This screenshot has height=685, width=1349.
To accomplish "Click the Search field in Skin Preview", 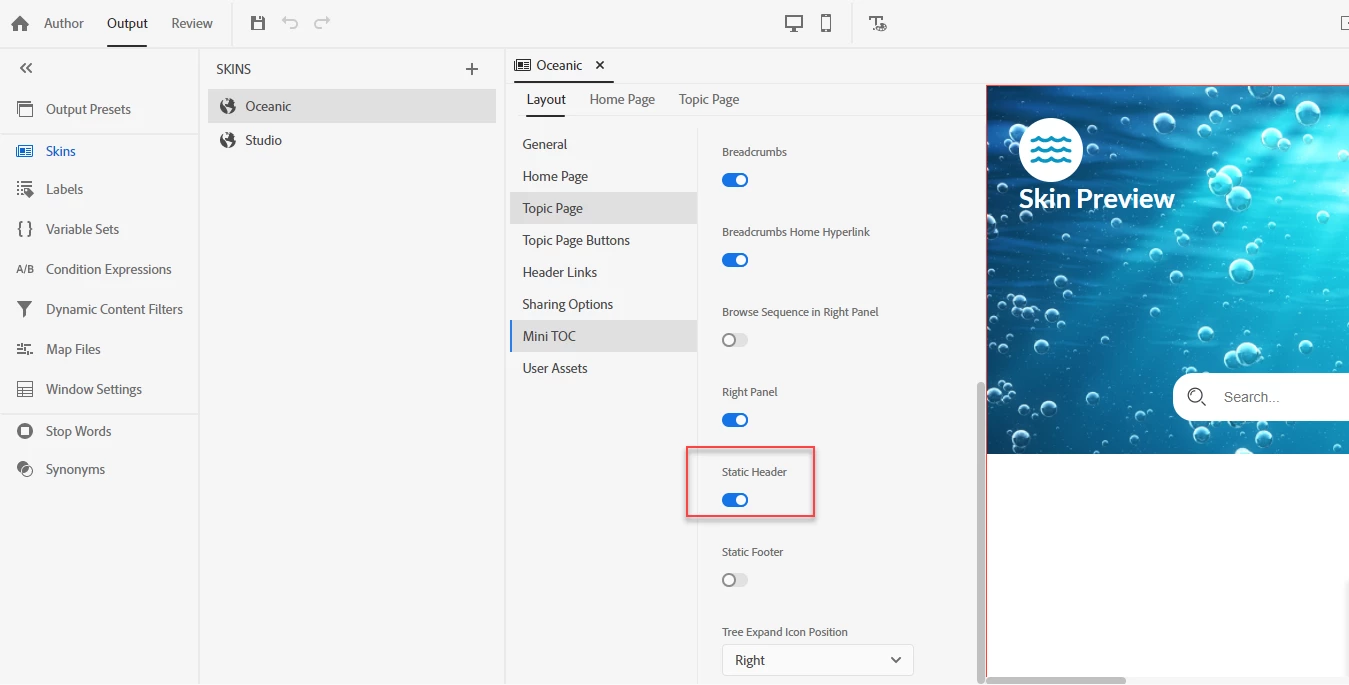I will pyautogui.click(x=1261, y=397).
